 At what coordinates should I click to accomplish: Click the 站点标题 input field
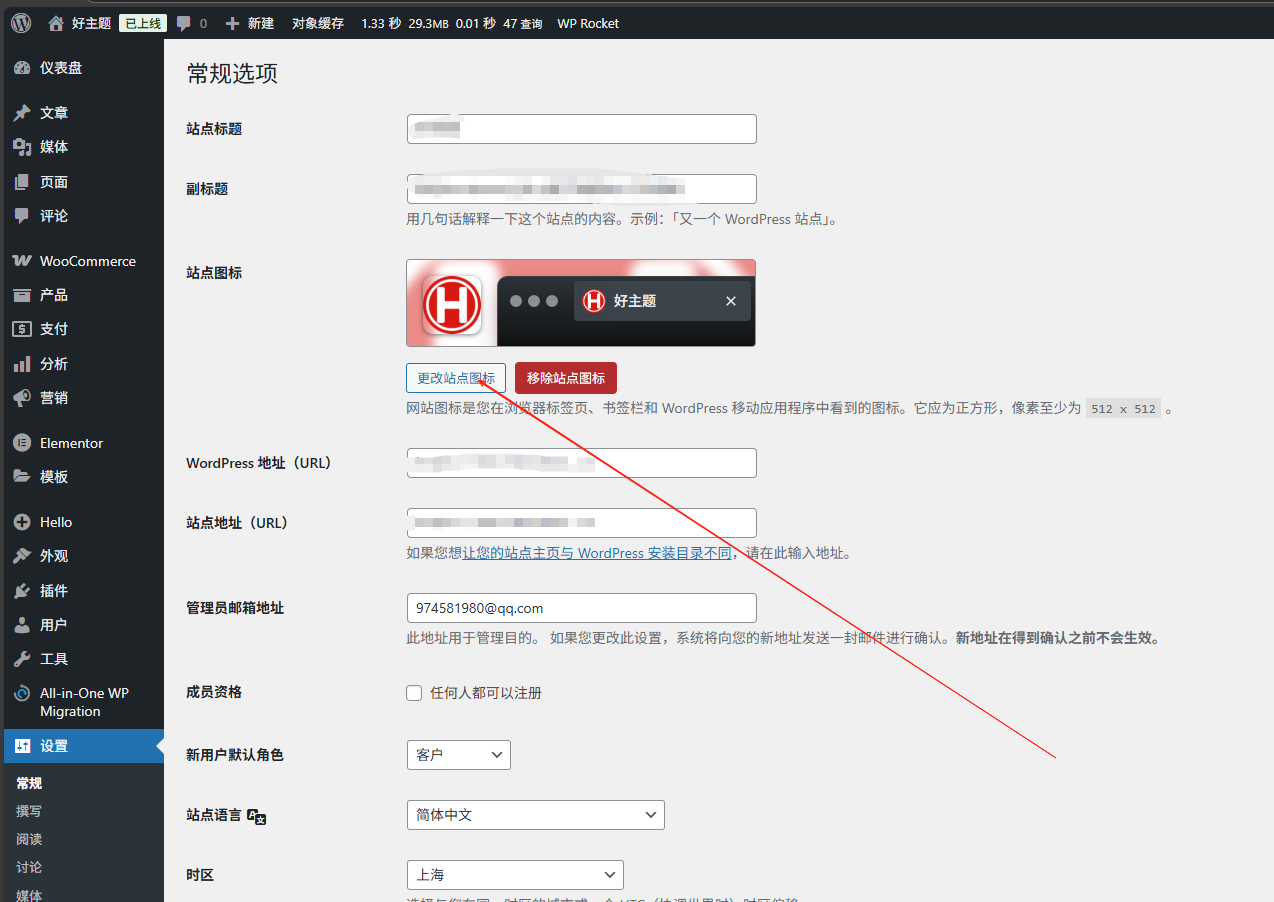(x=582, y=129)
